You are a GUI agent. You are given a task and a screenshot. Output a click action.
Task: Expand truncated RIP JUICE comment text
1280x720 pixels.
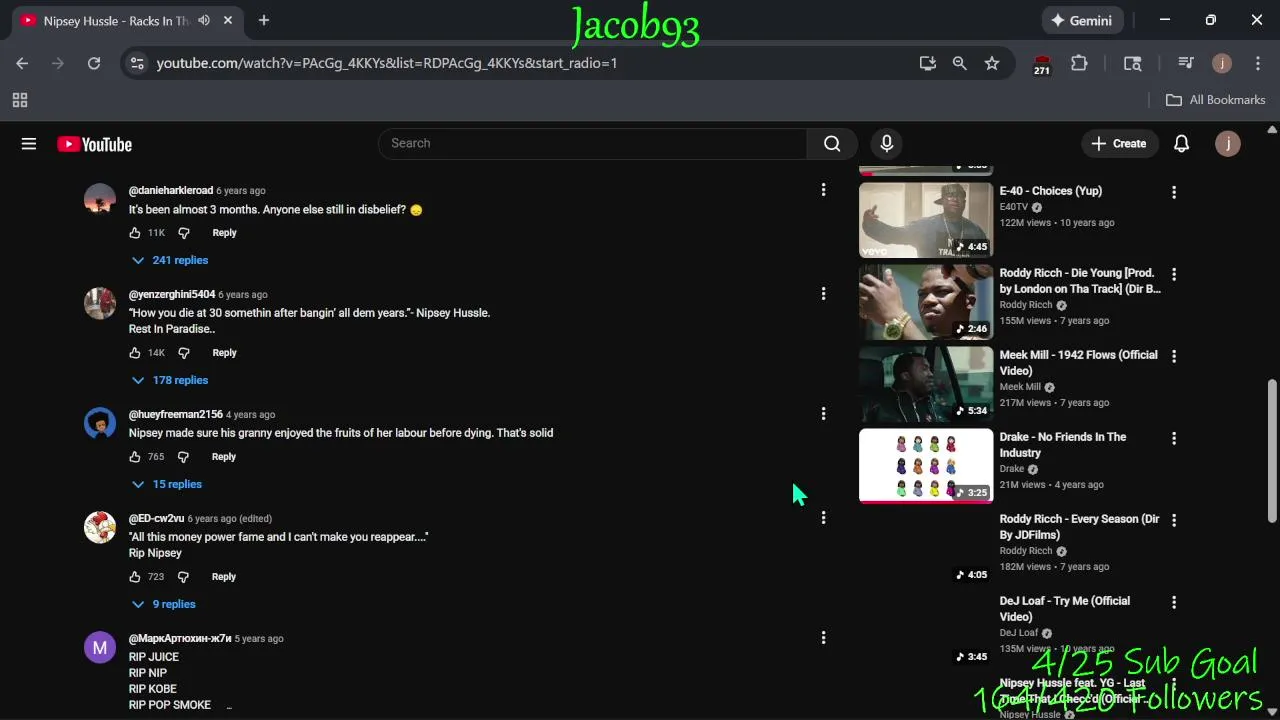tap(229, 706)
